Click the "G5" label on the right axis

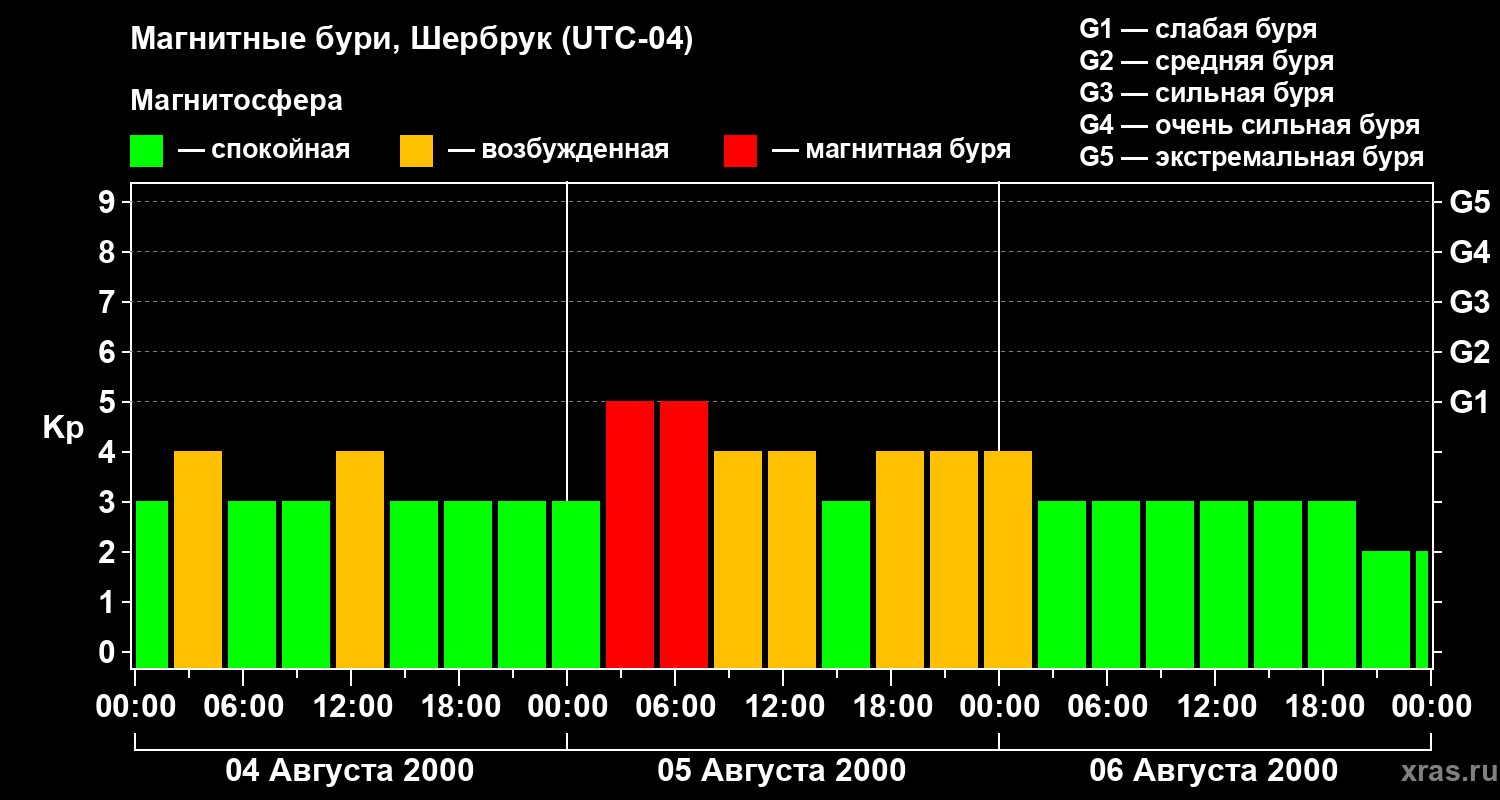click(x=1469, y=202)
